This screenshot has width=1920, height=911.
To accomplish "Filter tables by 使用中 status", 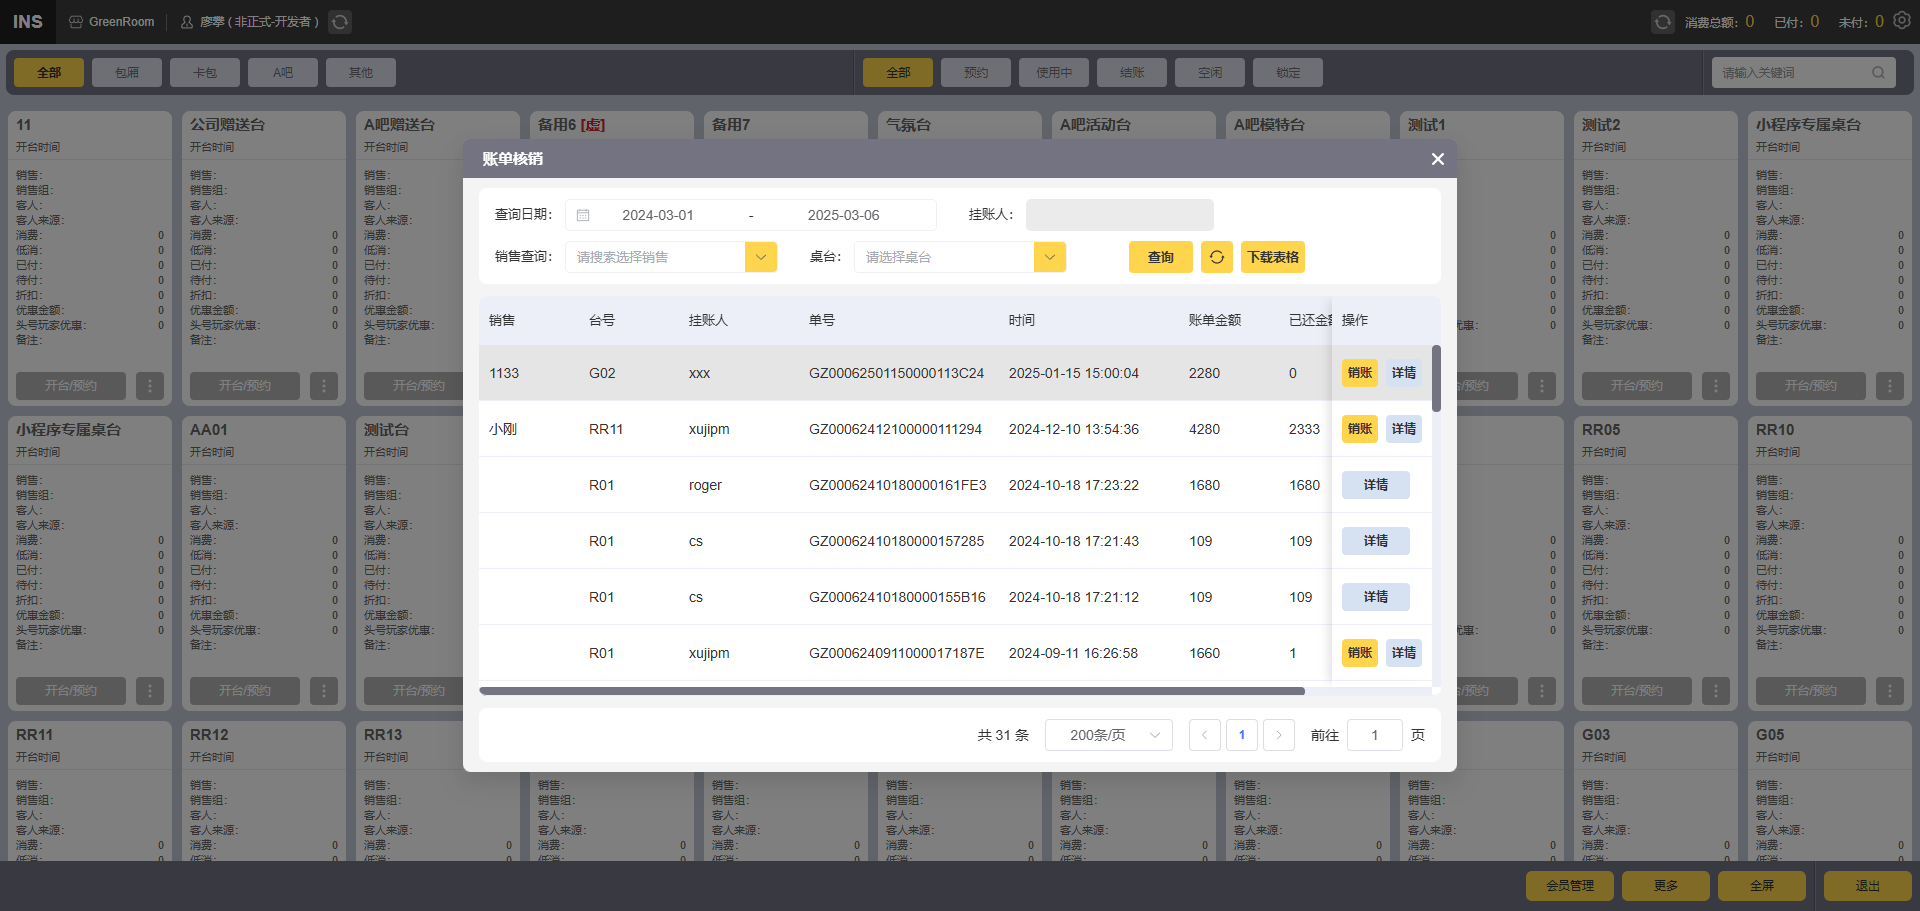I will pos(1054,72).
